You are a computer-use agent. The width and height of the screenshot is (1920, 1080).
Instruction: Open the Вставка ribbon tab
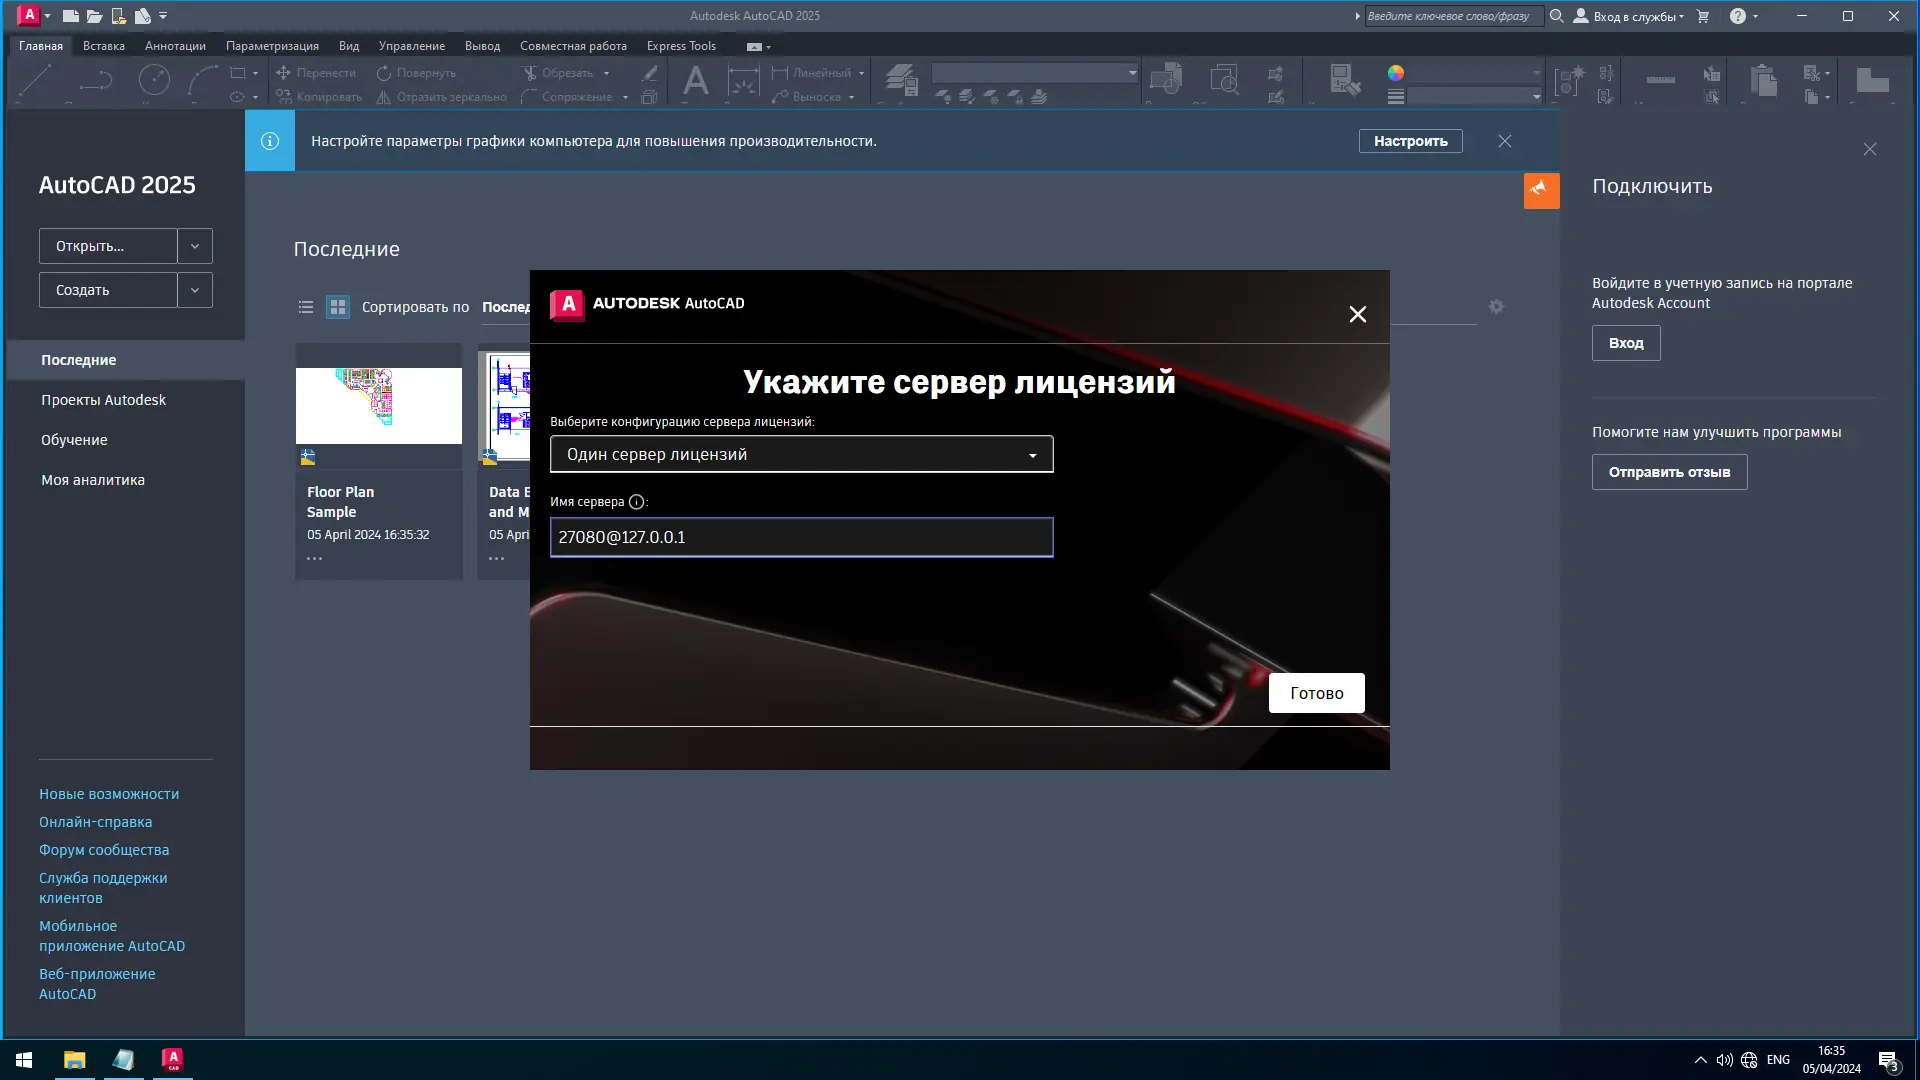105,46
